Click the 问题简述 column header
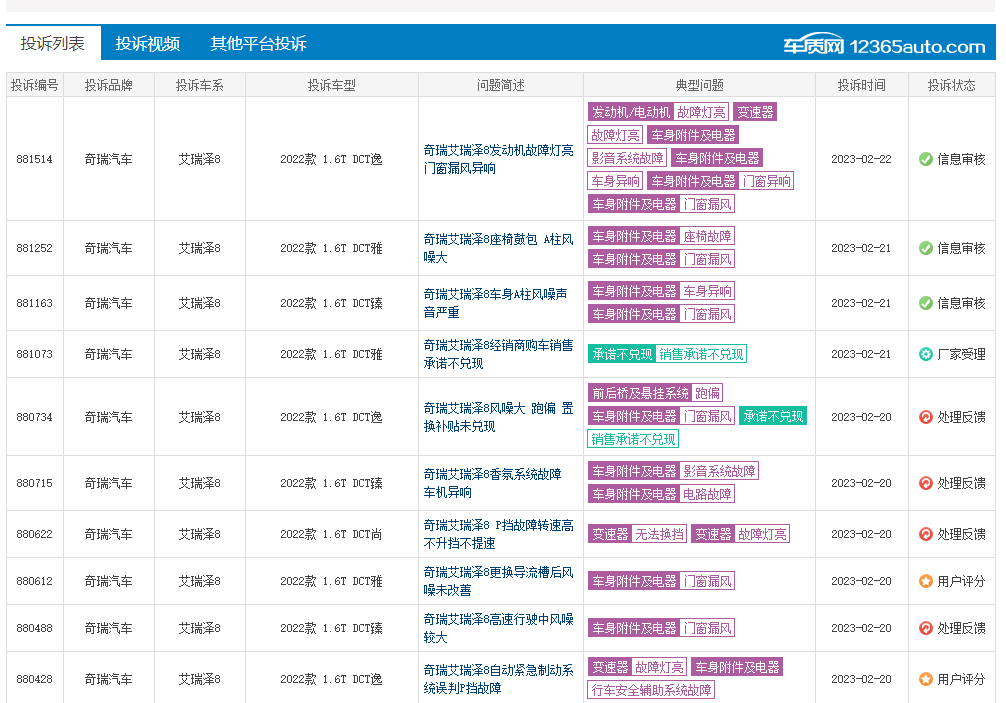Image resolution: width=1006 pixels, height=703 pixels. coord(500,85)
